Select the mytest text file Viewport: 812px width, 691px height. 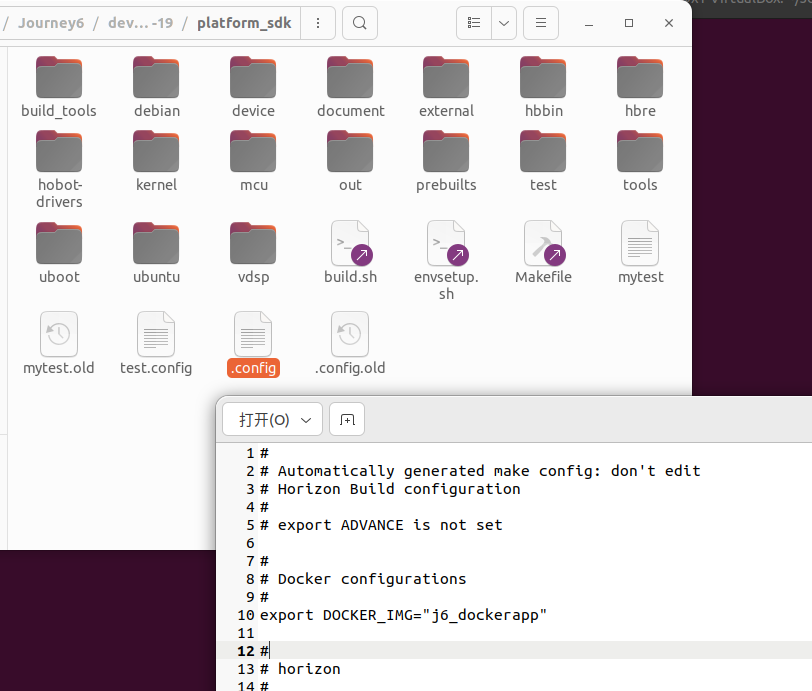pyautogui.click(x=640, y=244)
